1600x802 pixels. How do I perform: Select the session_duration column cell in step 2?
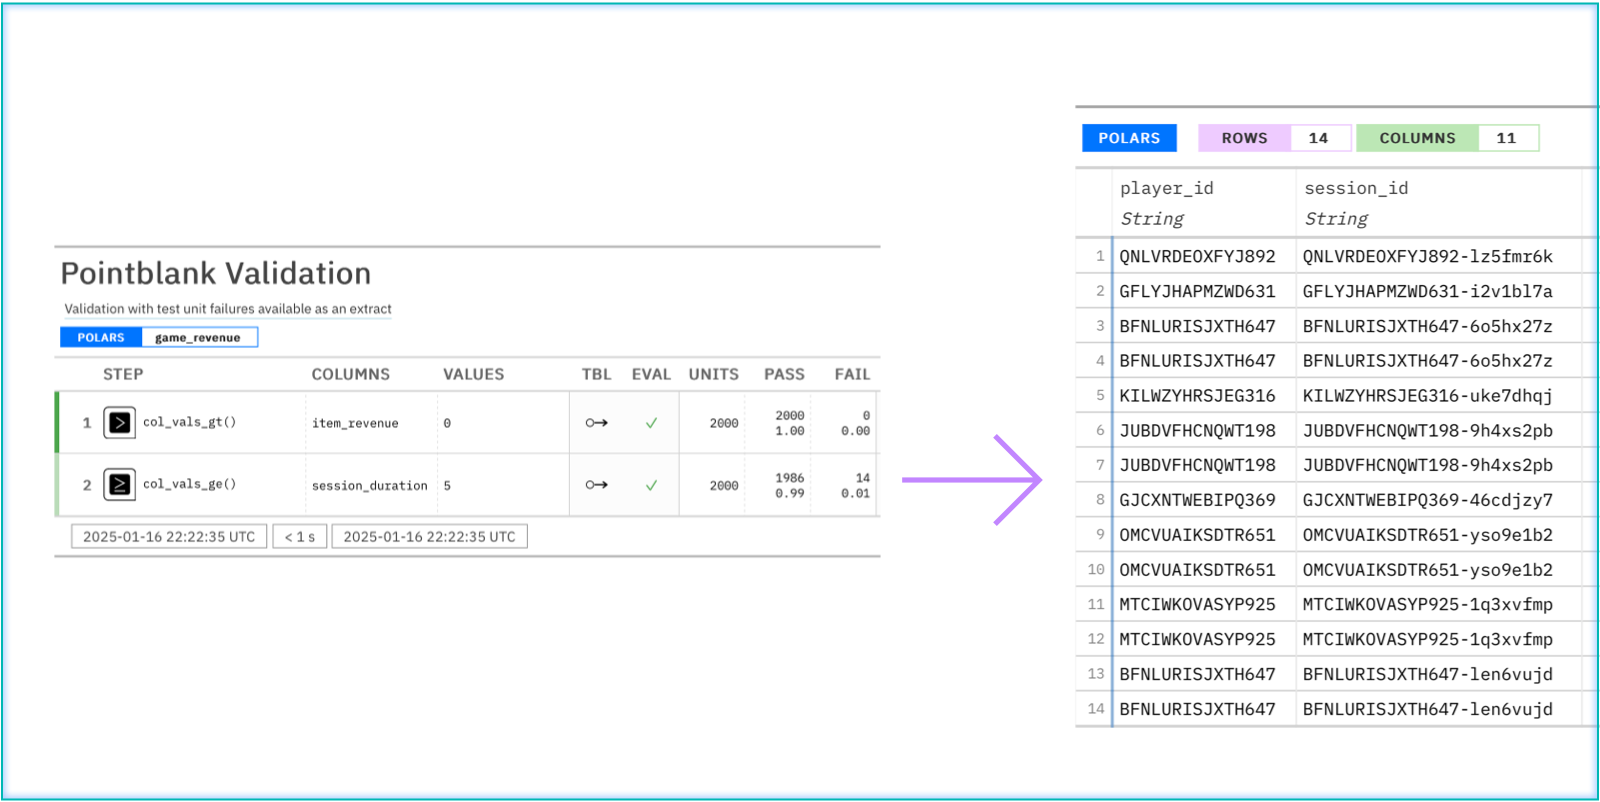(369, 486)
